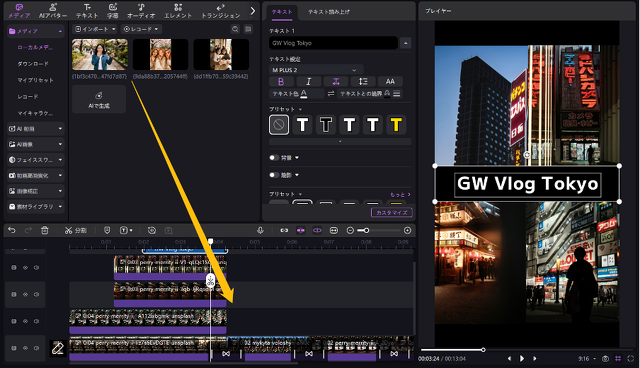Undo the last action in timeline toolbar
The image size is (640, 368).
pyautogui.click(x=11, y=231)
